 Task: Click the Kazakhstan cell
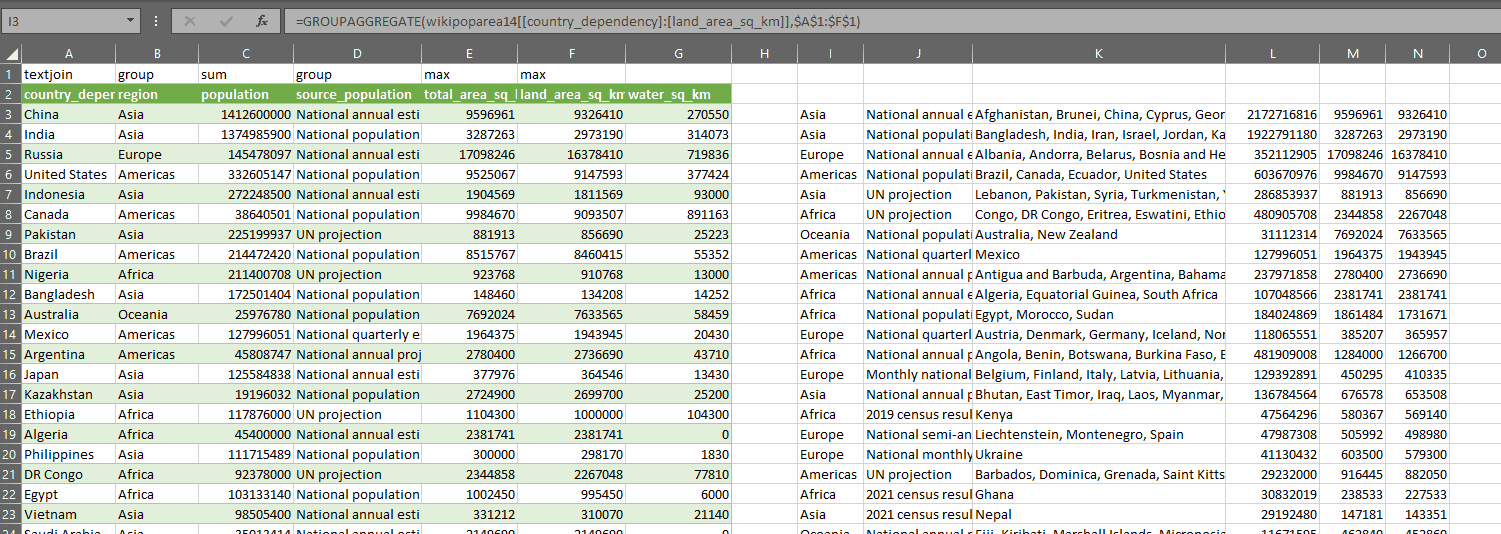pos(68,394)
